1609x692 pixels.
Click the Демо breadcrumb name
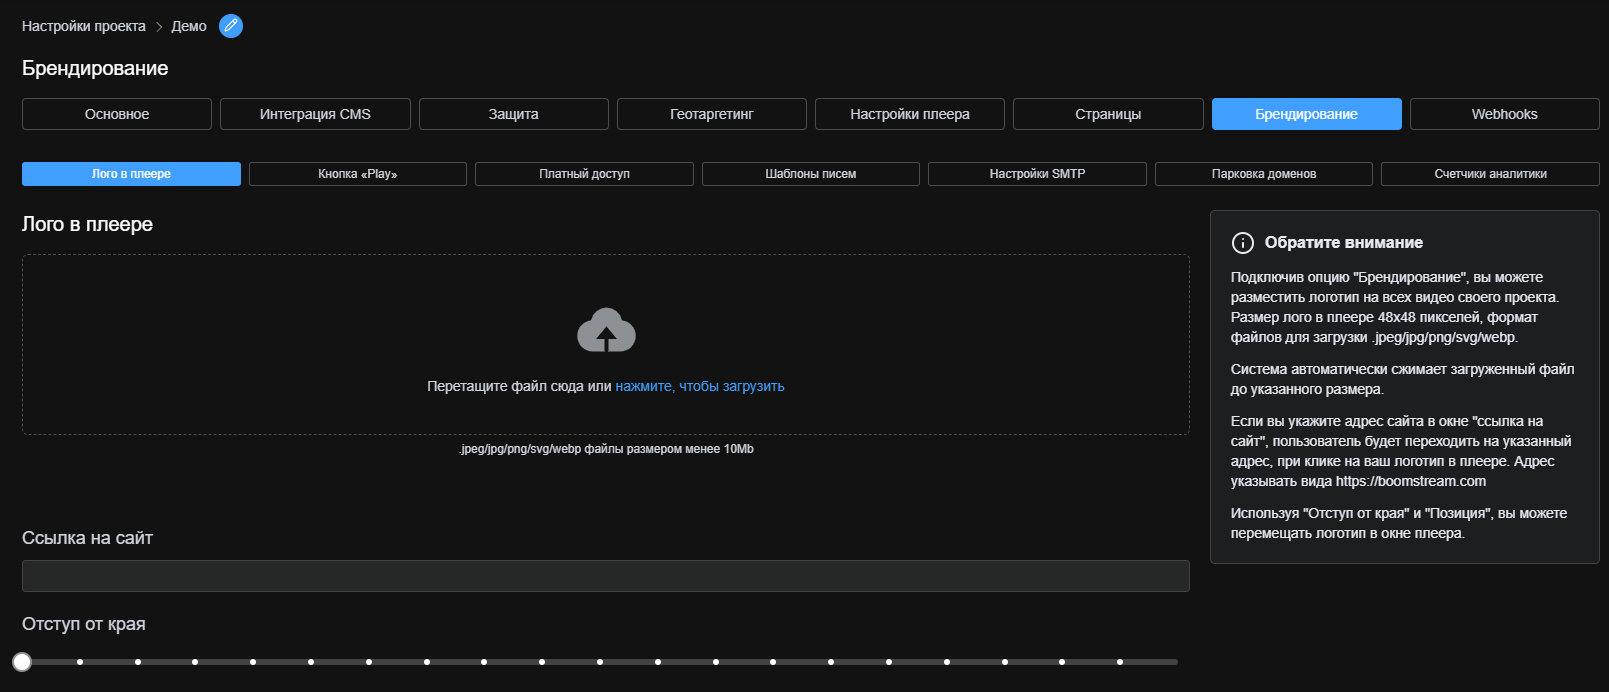tap(189, 26)
